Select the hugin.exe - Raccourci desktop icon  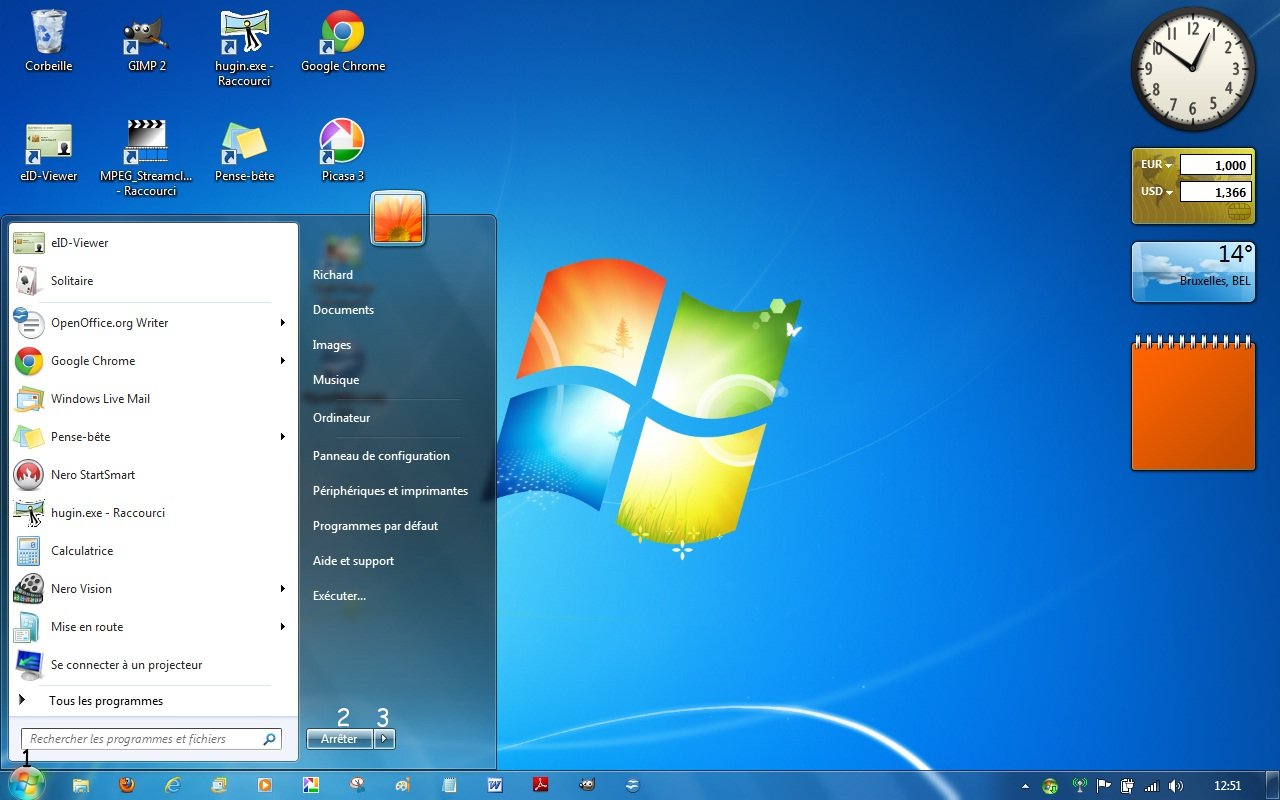tap(245, 48)
